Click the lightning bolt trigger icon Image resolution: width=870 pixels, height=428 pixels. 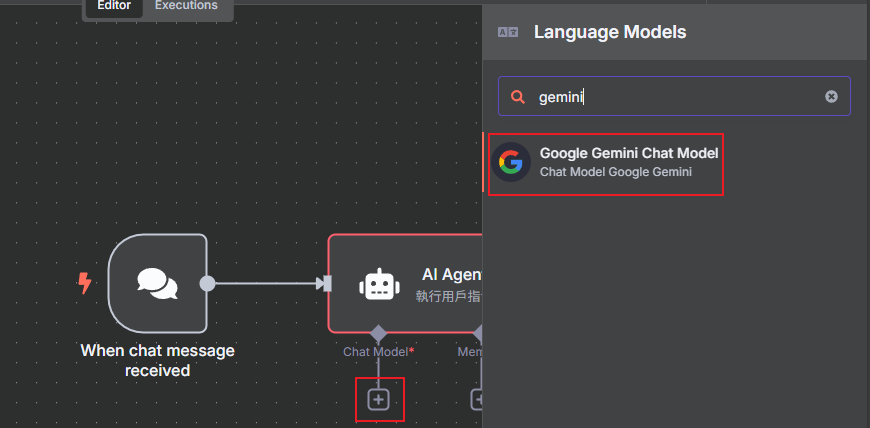(85, 283)
